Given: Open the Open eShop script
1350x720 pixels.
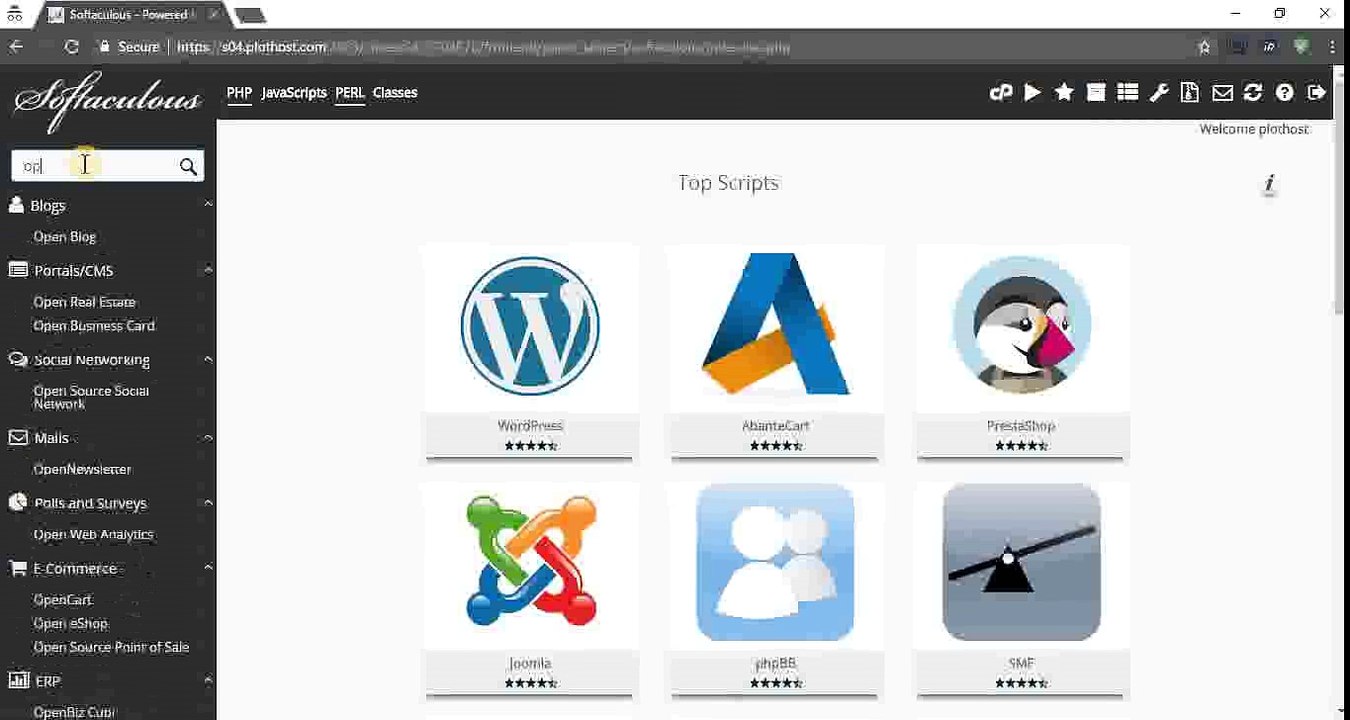Looking at the screenshot, I should (x=70, y=623).
